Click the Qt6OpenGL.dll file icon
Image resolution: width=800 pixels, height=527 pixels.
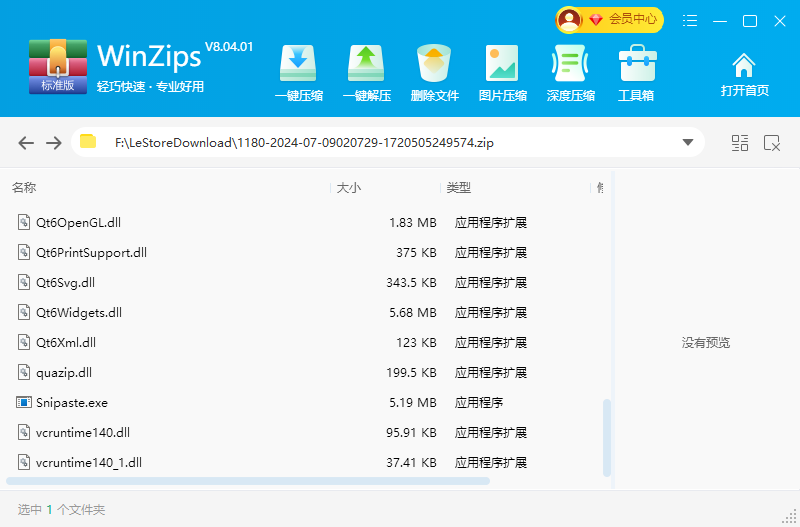(23, 222)
